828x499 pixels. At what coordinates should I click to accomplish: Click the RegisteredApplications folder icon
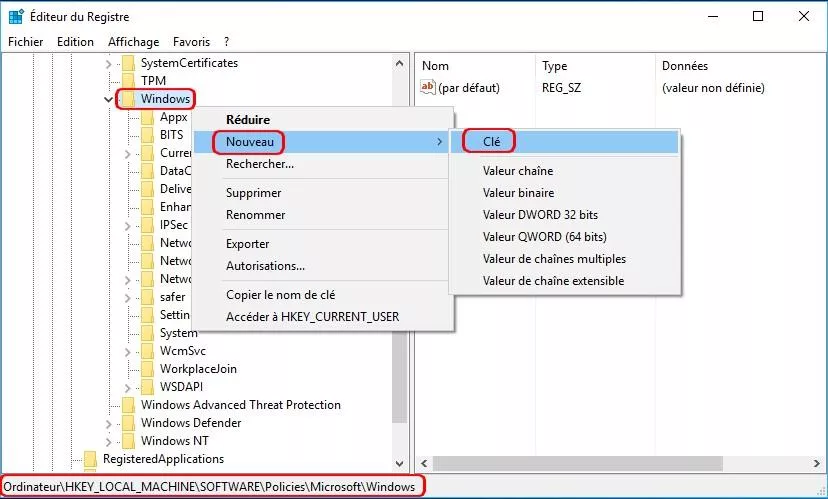90,459
